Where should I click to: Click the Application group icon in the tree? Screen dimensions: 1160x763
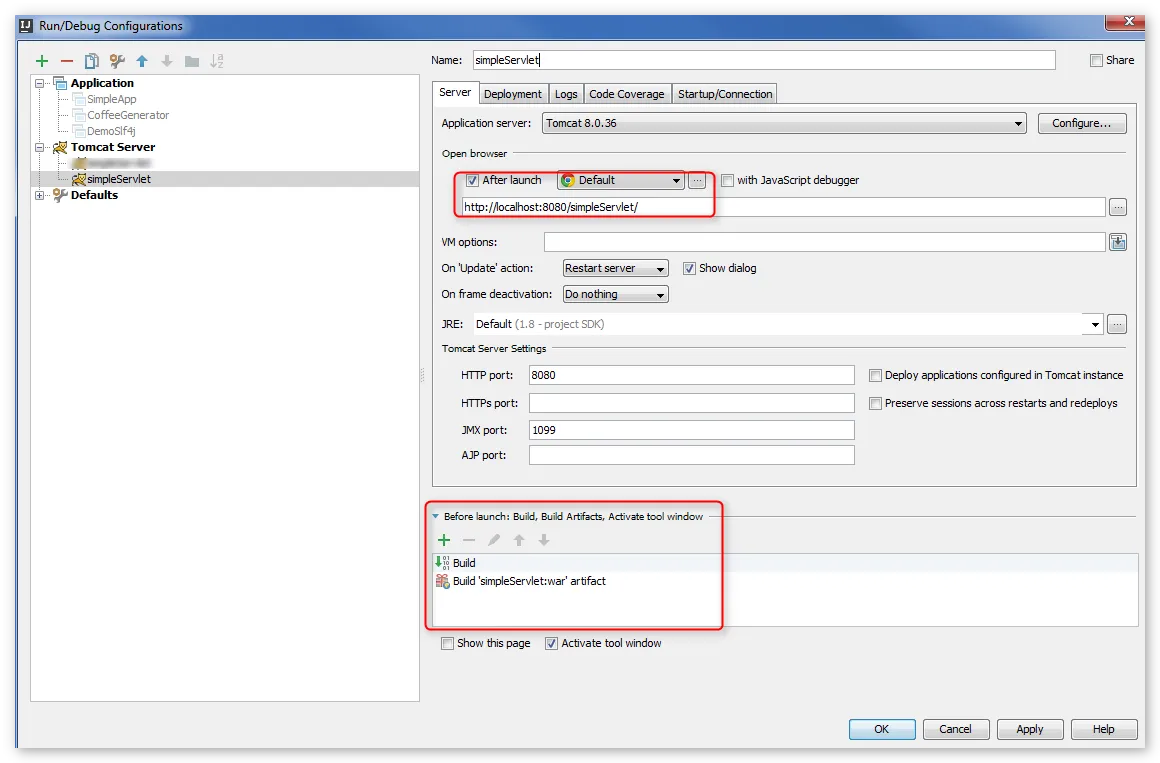point(61,83)
